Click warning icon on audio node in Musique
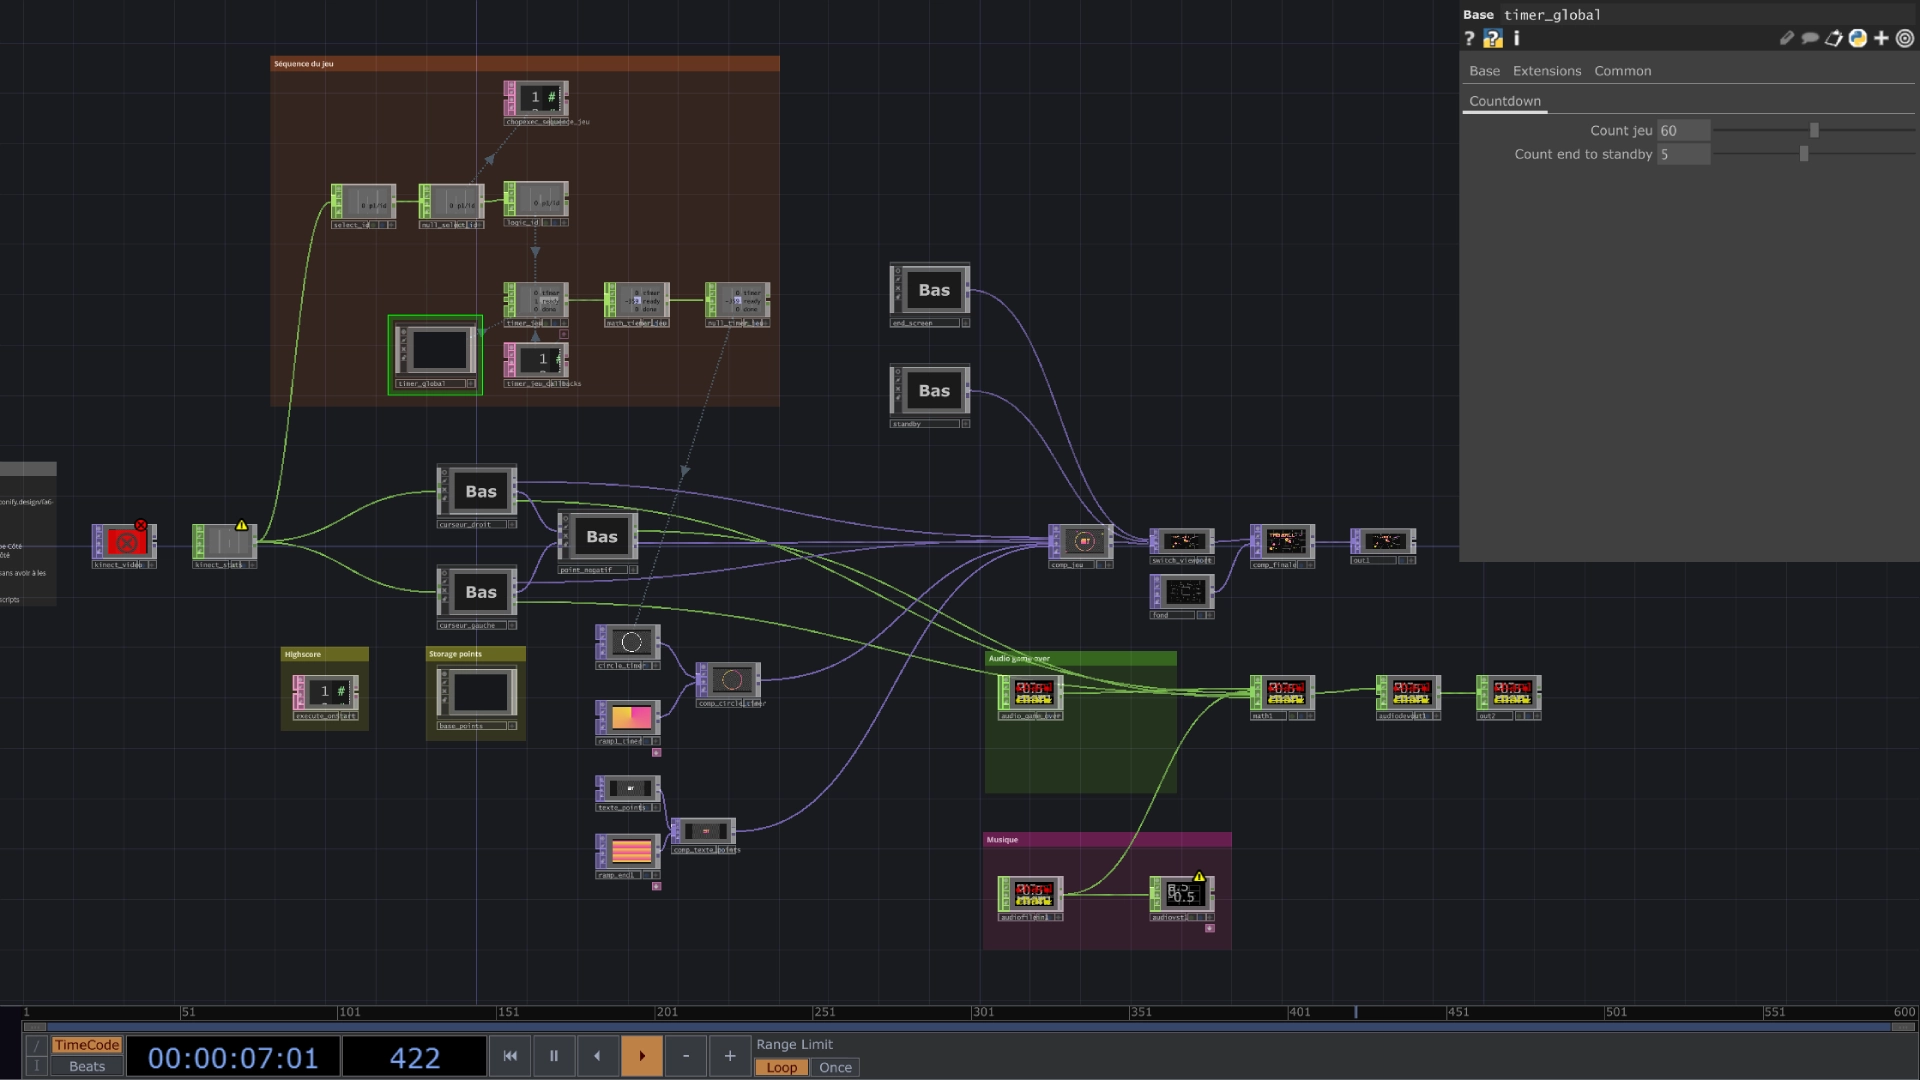The height and width of the screenshot is (1080, 1920). 1199,877
